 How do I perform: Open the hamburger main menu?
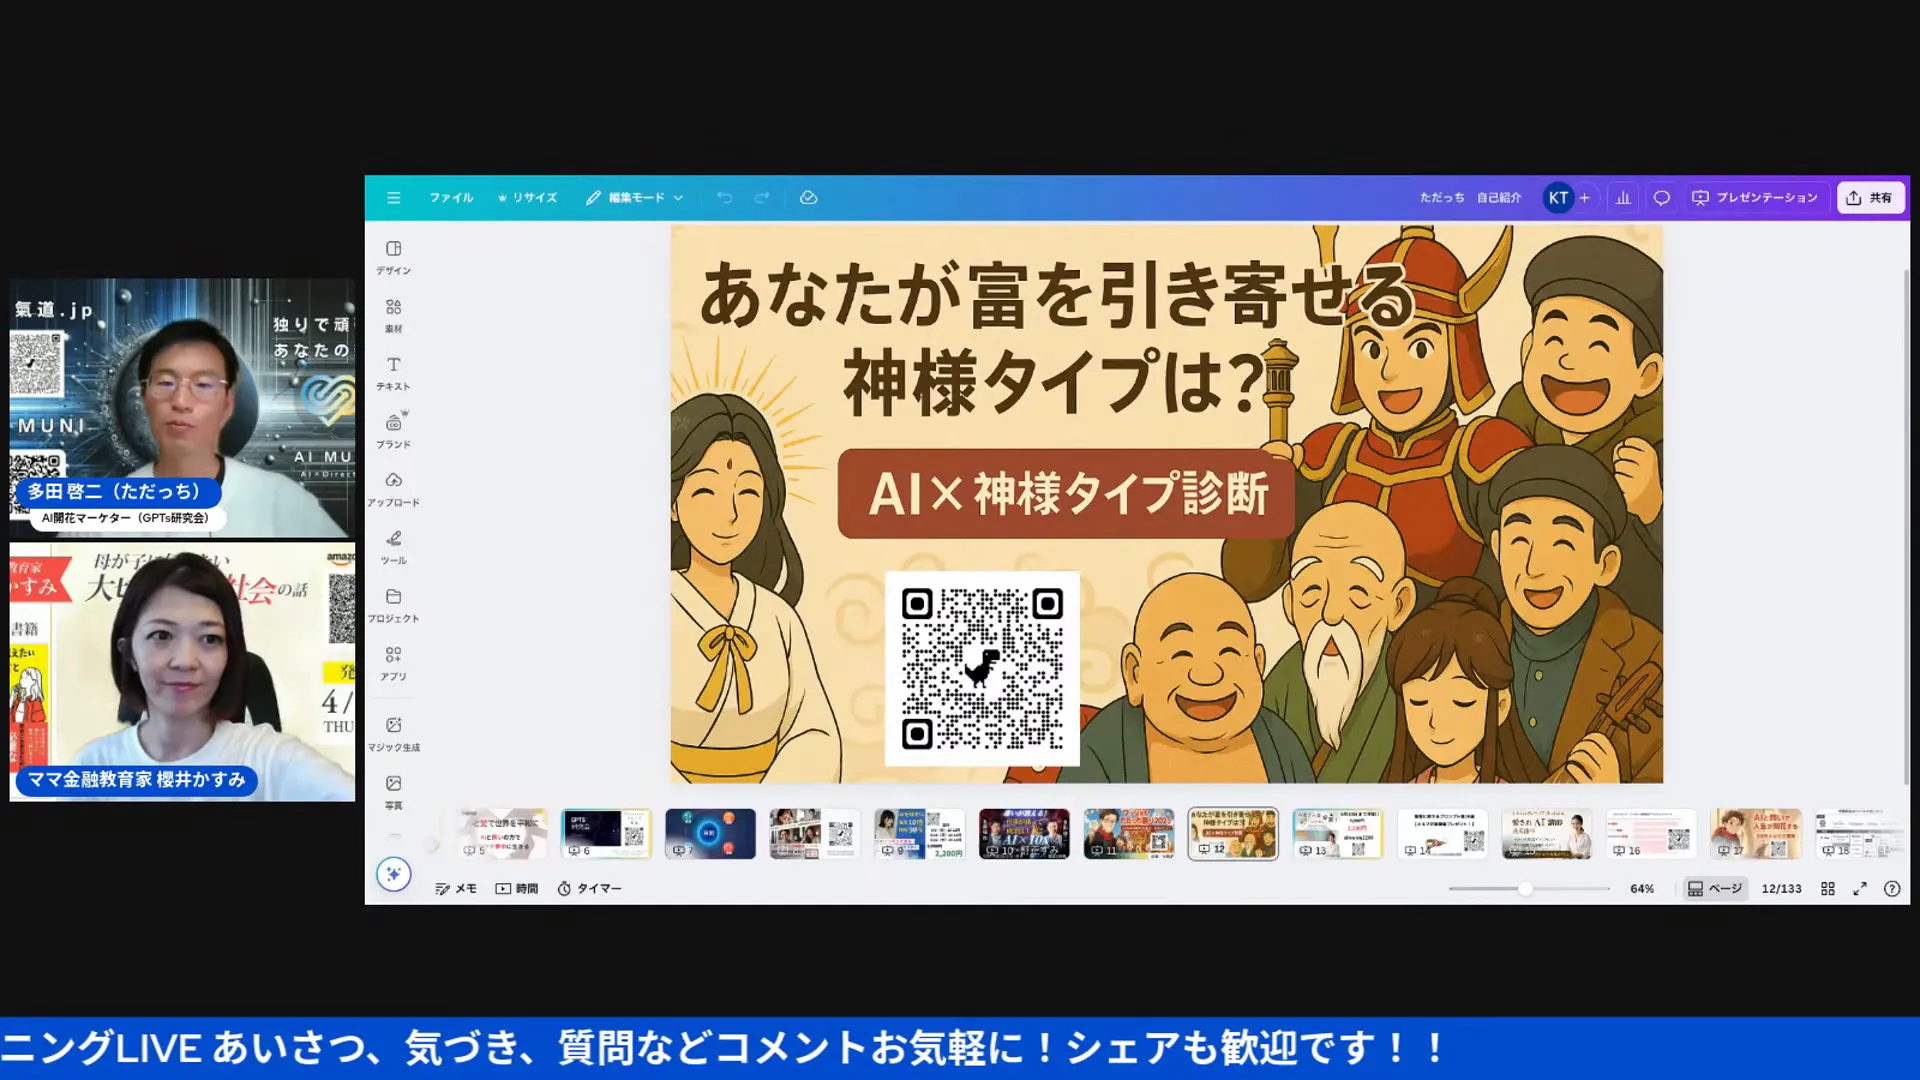point(393,198)
